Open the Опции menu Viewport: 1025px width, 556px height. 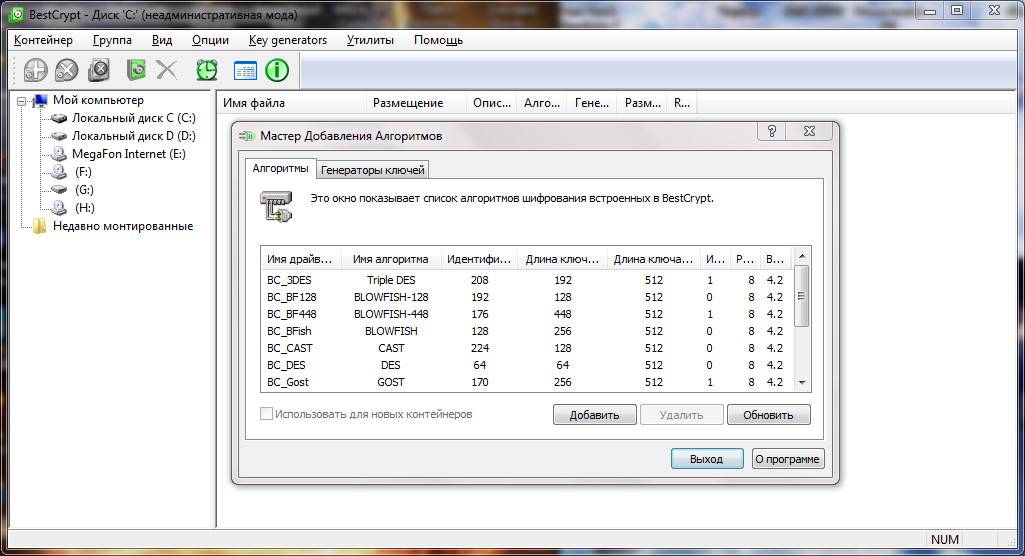210,40
